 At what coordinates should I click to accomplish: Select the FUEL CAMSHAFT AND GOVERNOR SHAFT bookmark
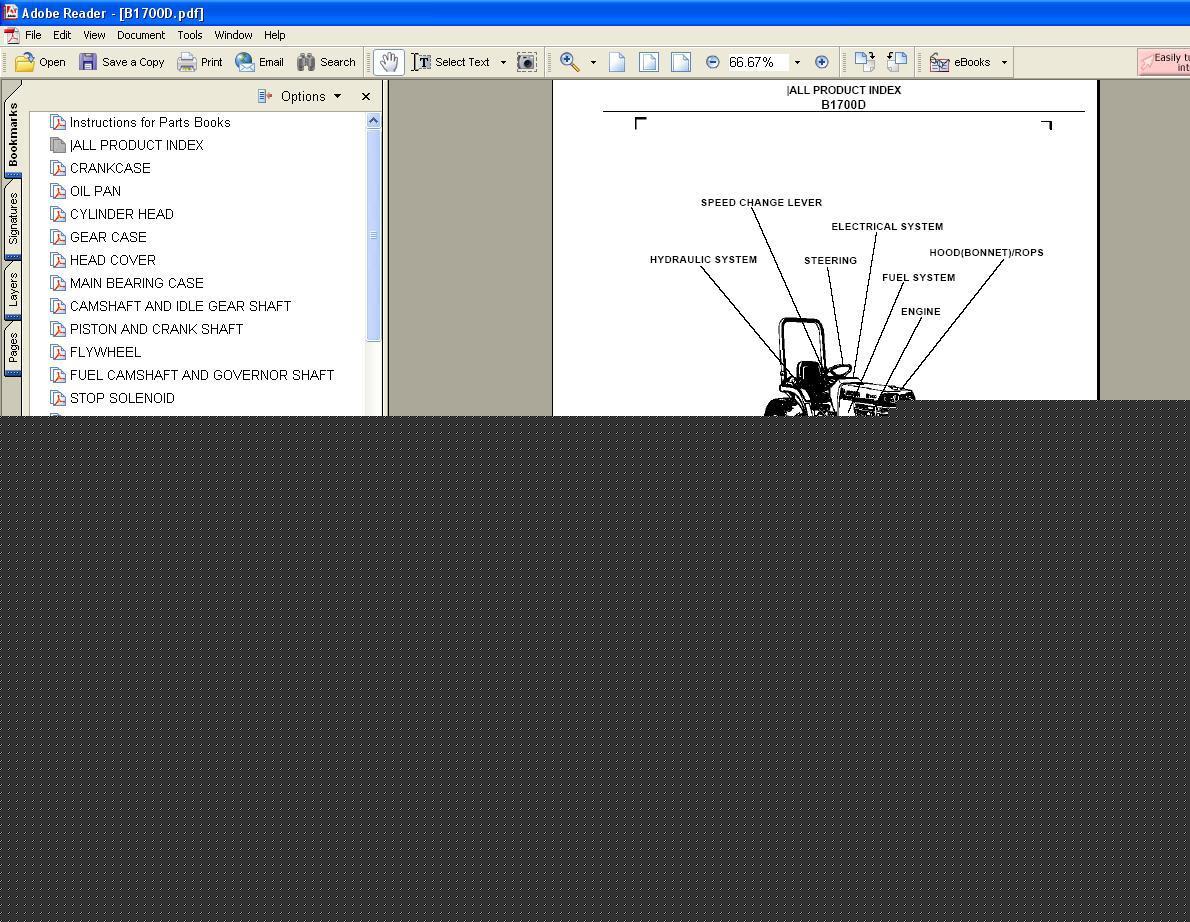point(202,376)
